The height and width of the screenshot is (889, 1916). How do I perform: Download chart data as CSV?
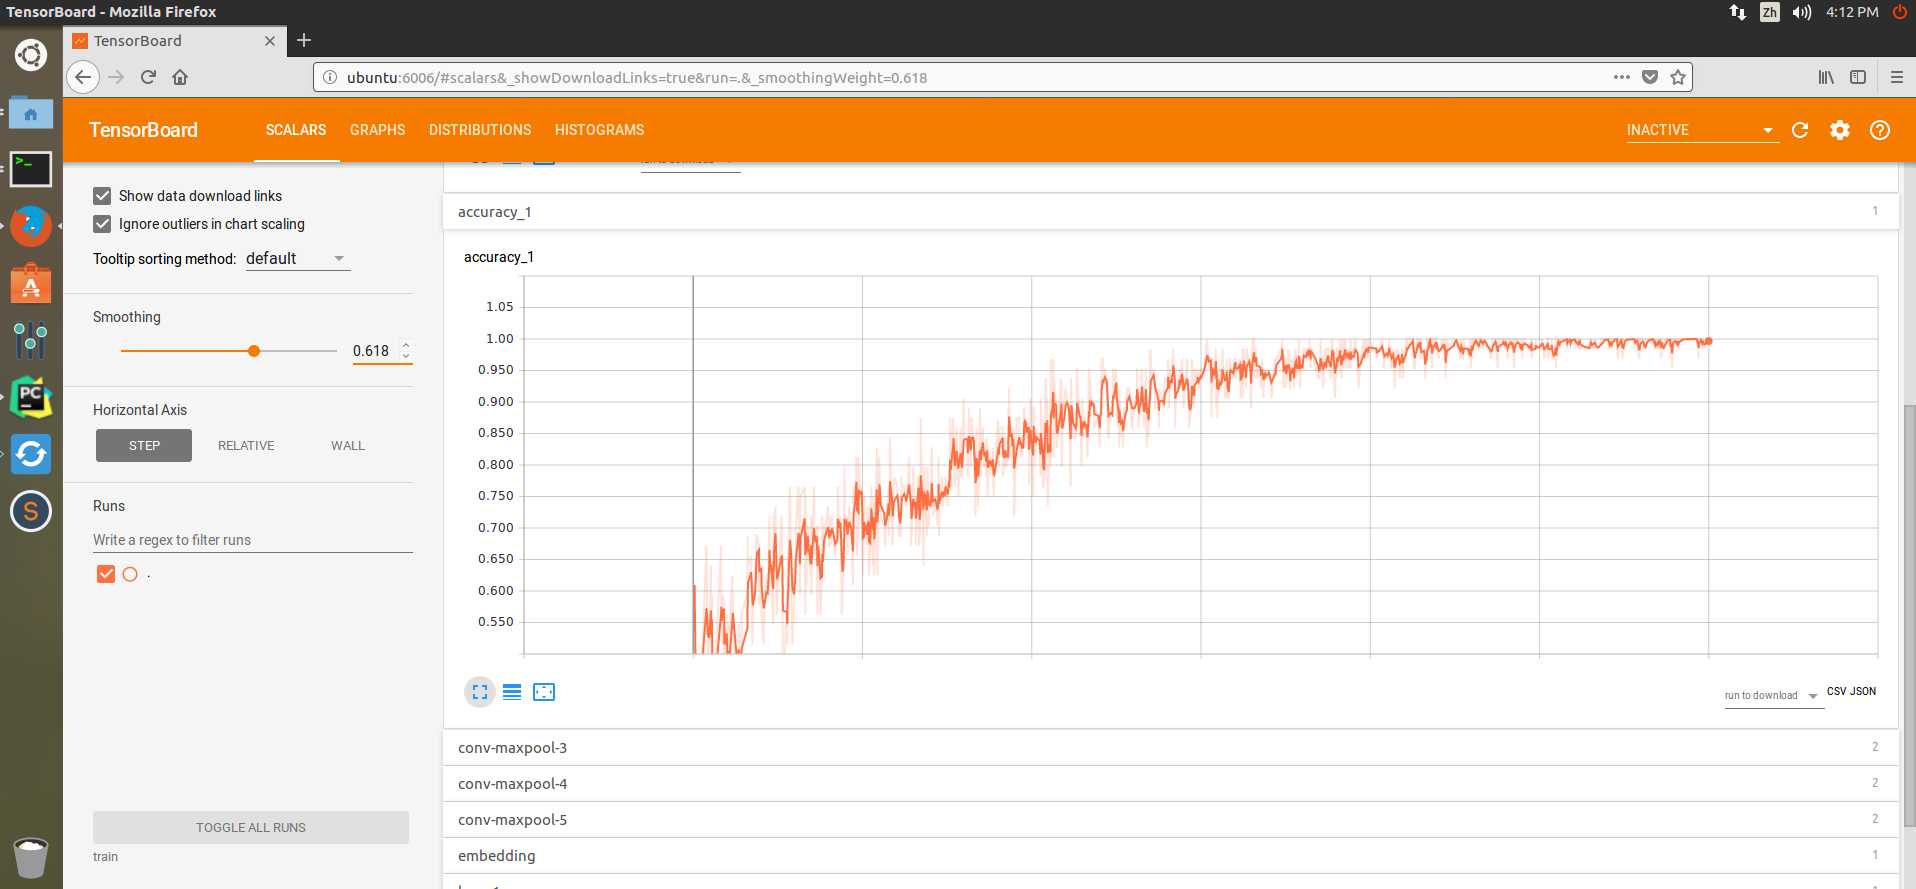[x=1837, y=691]
